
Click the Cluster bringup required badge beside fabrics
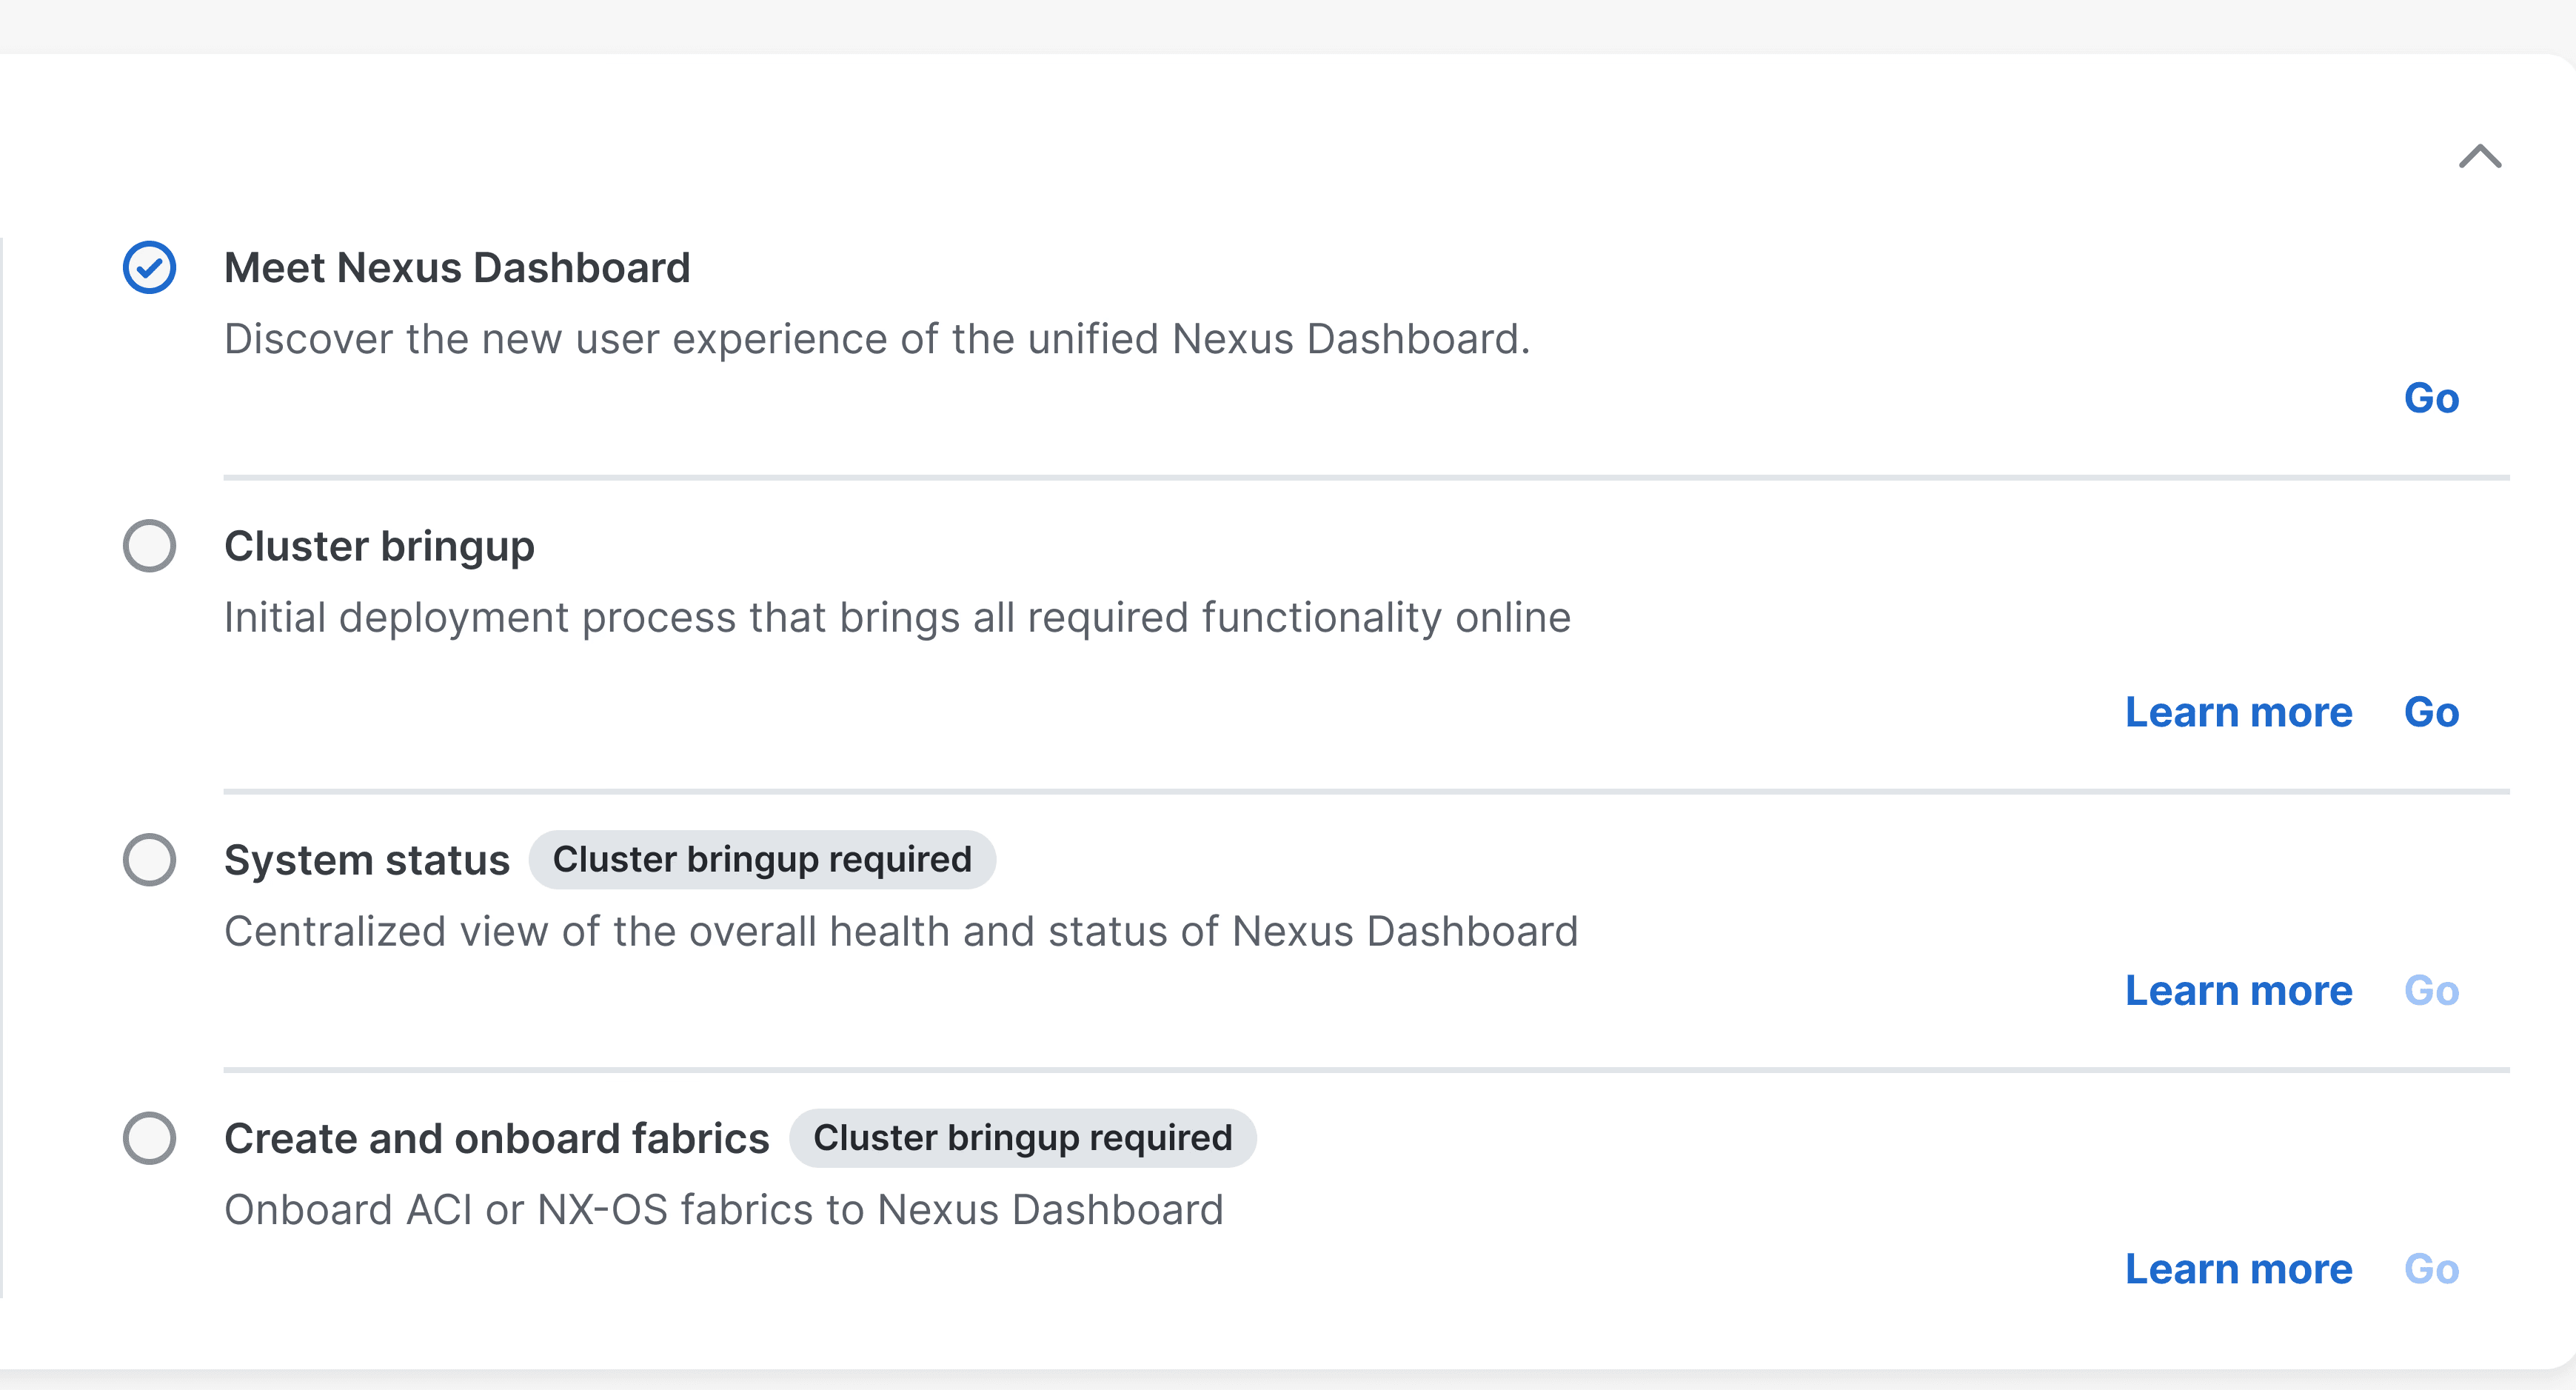[x=1023, y=1138]
